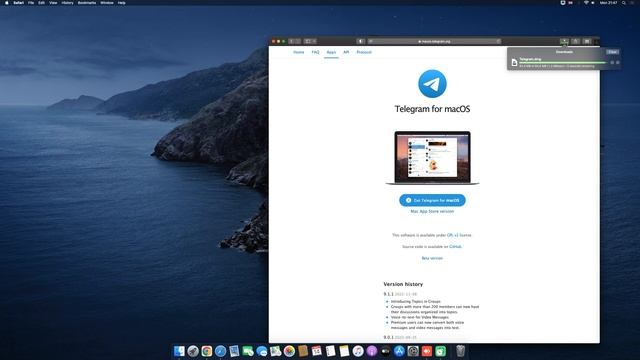Viewport: 640px width, 360px height.
Task: Open Finder from the dock
Action: tap(179, 351)
